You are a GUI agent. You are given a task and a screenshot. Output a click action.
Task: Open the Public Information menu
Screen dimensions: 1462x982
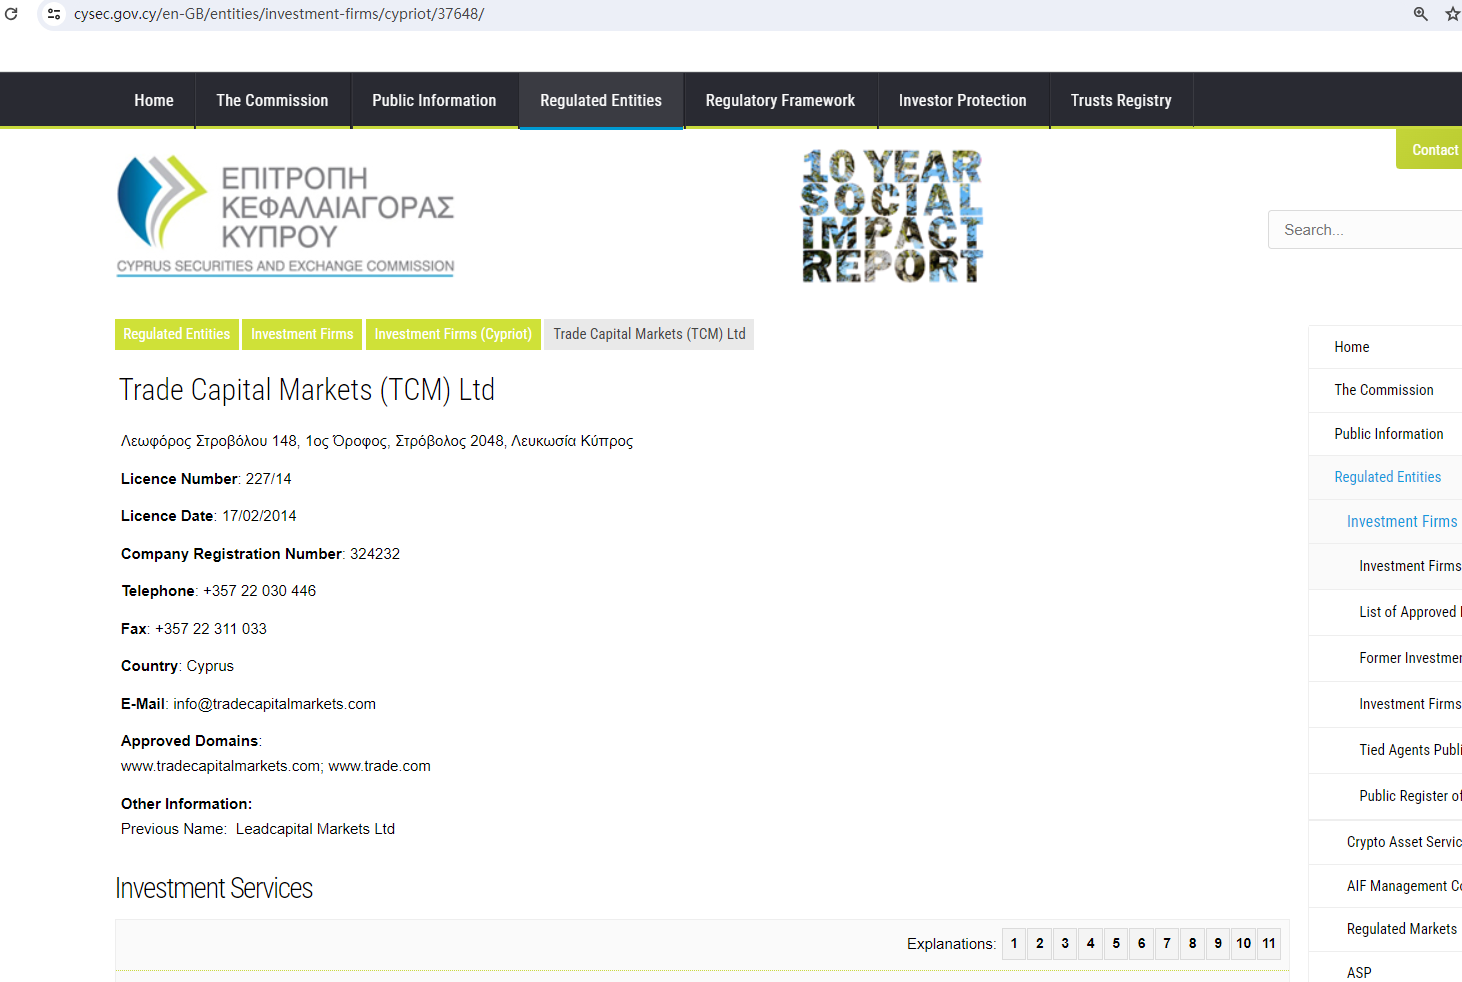pos(434,101)
